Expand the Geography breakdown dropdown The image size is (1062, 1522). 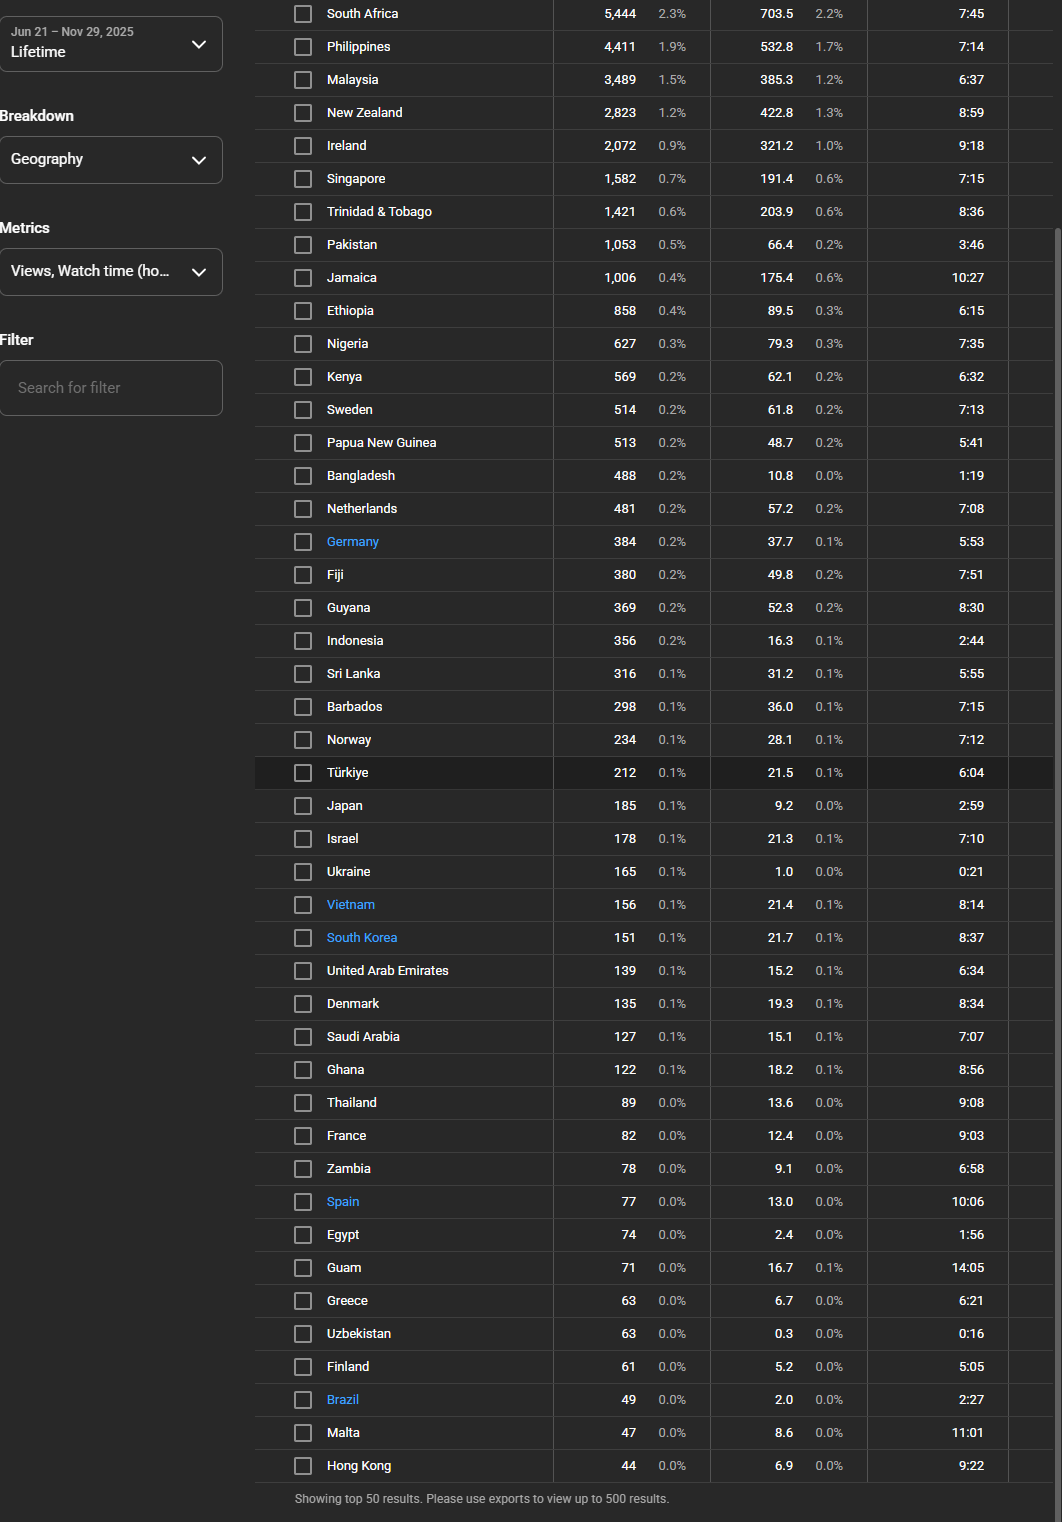coord(110,160)
